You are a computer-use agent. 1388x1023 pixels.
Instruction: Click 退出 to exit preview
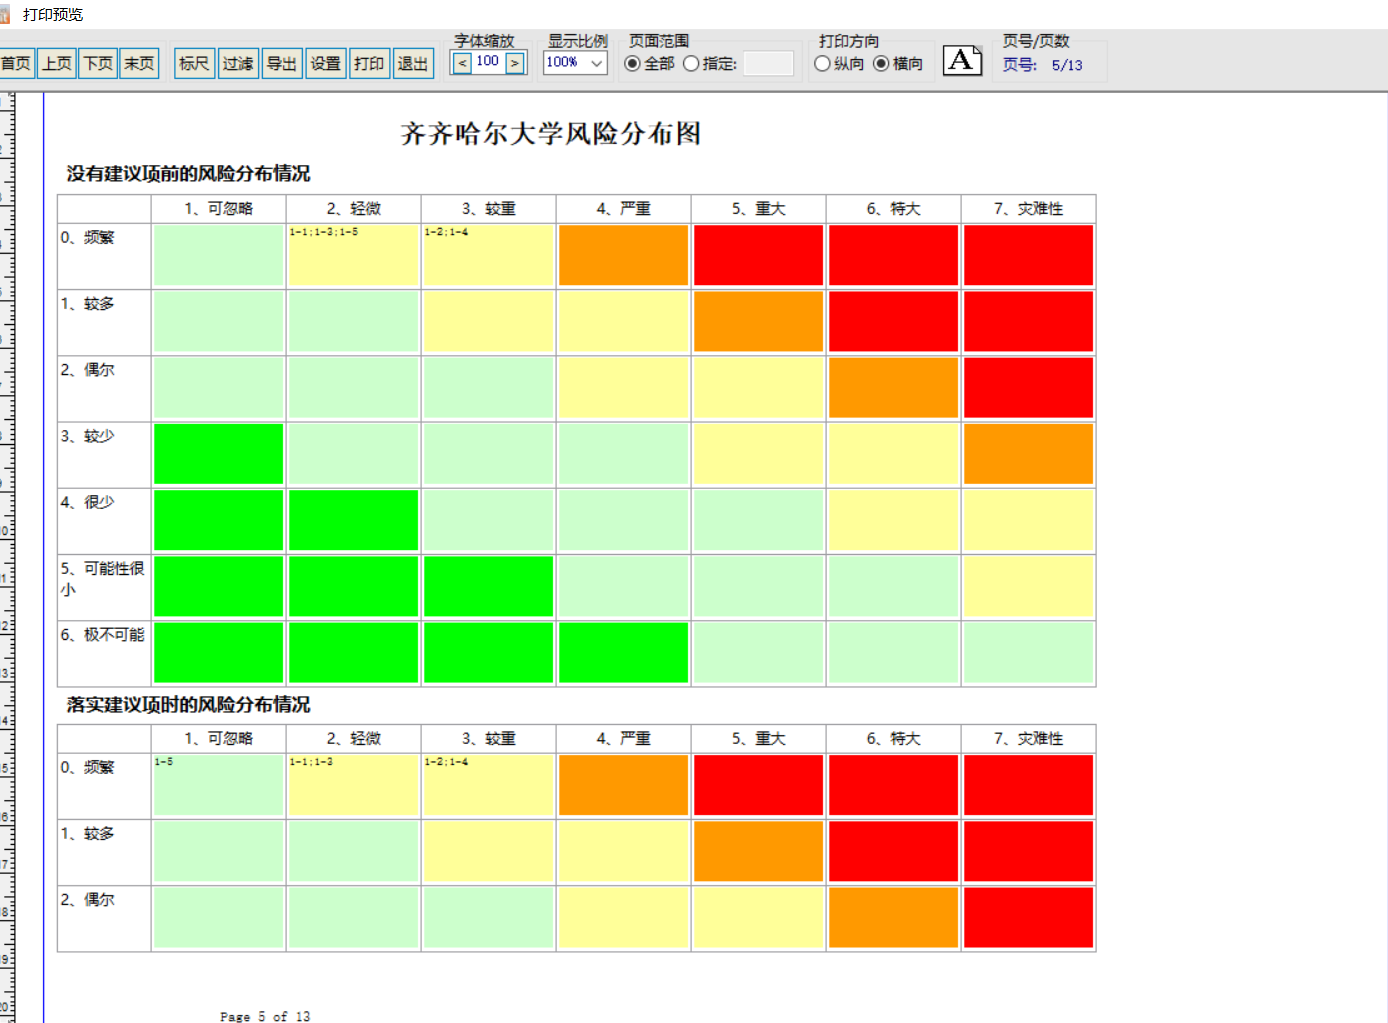413,63
